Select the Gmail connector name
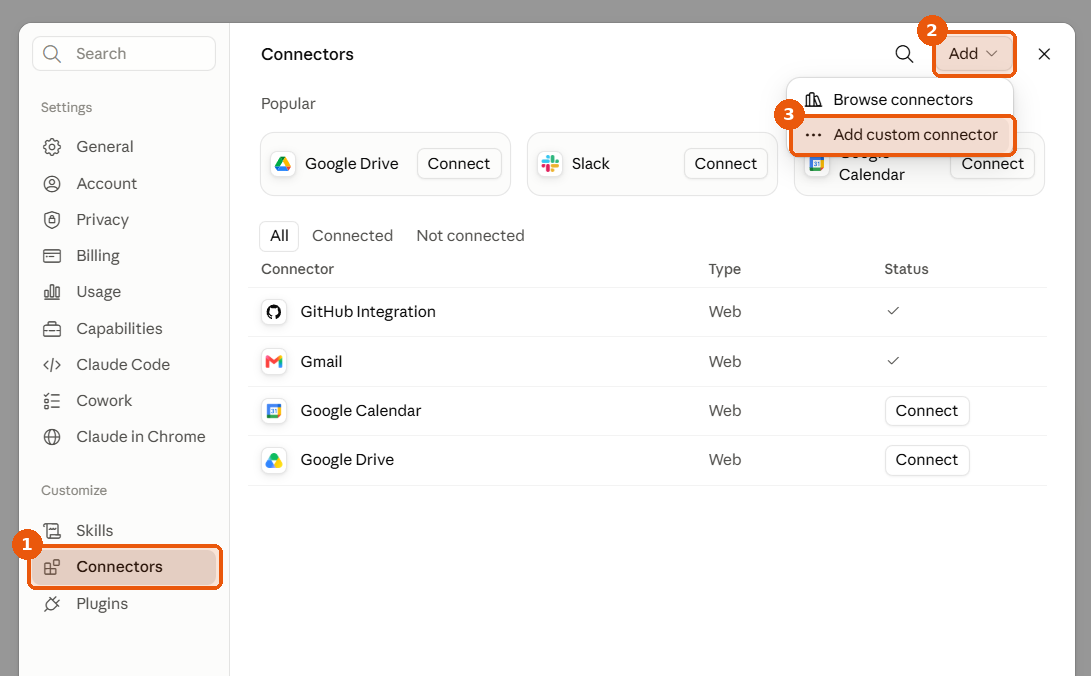This screenshot has width=1091, height=676. (x=321, y=362)
